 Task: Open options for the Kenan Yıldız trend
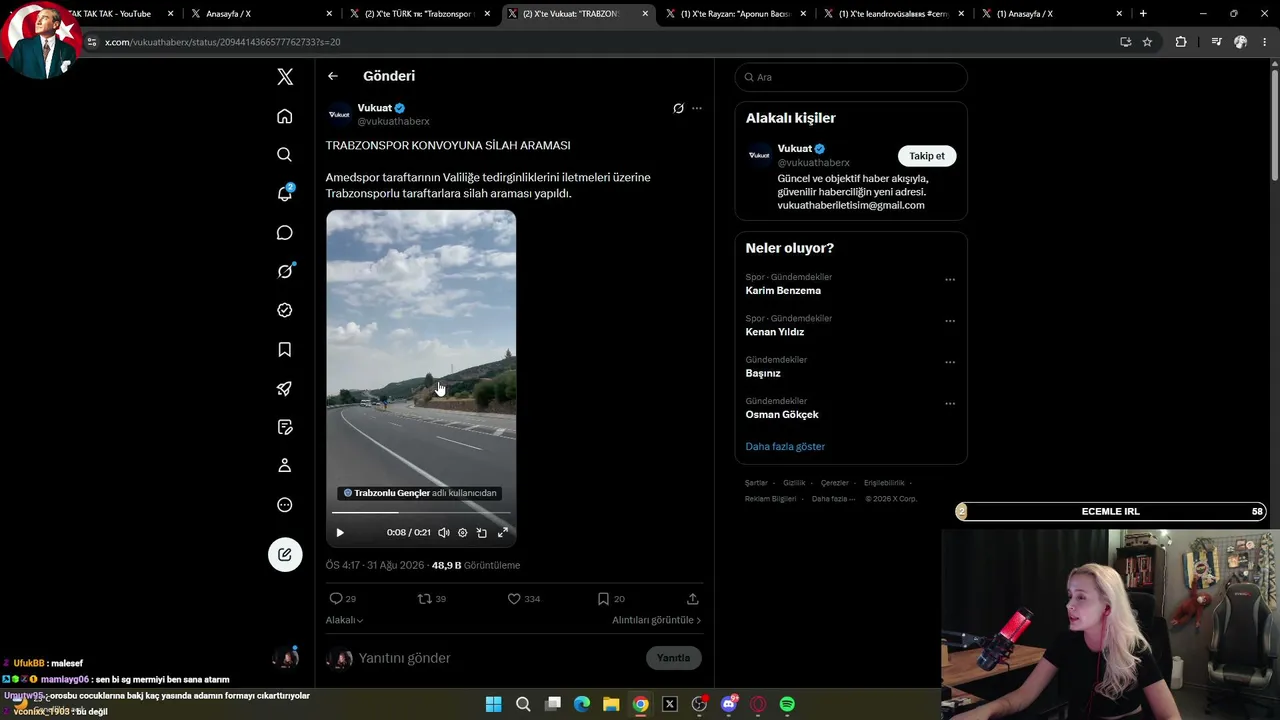(x=950, y=321)
